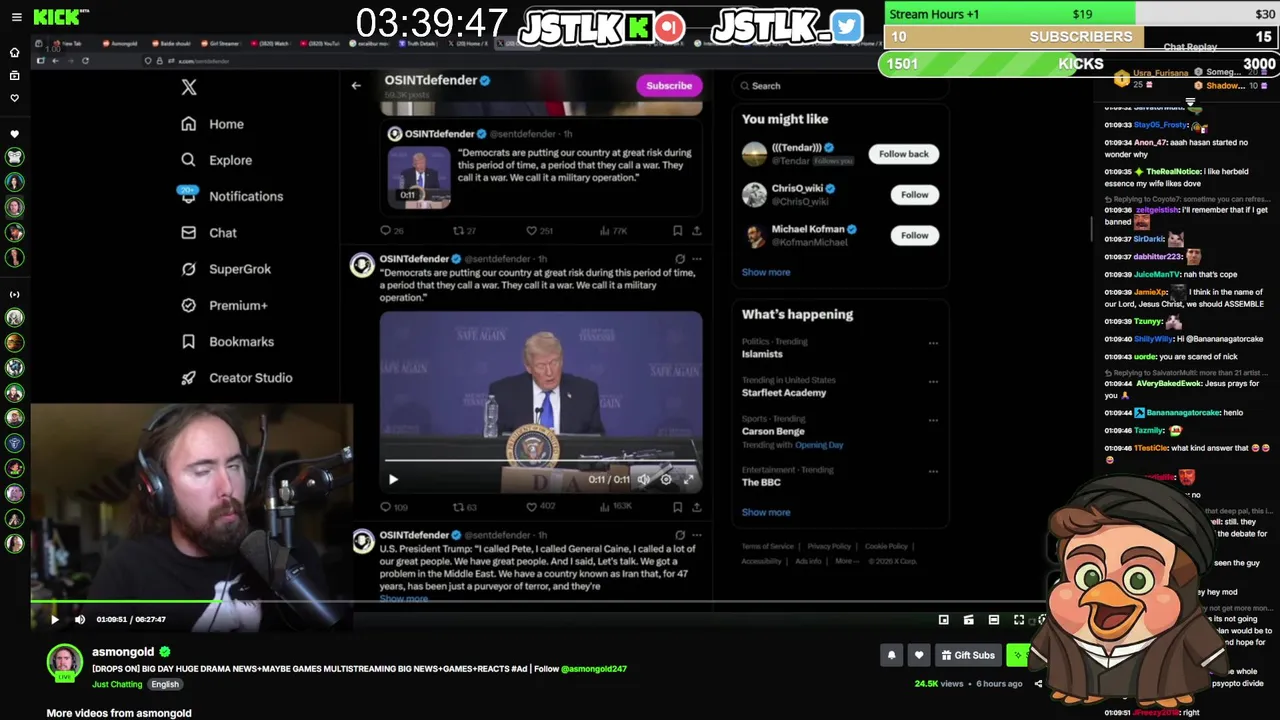This screenshot has height=720, width=1280.
Task: Click share icon on the 402-likes tweet
Action: pos(697,507)
